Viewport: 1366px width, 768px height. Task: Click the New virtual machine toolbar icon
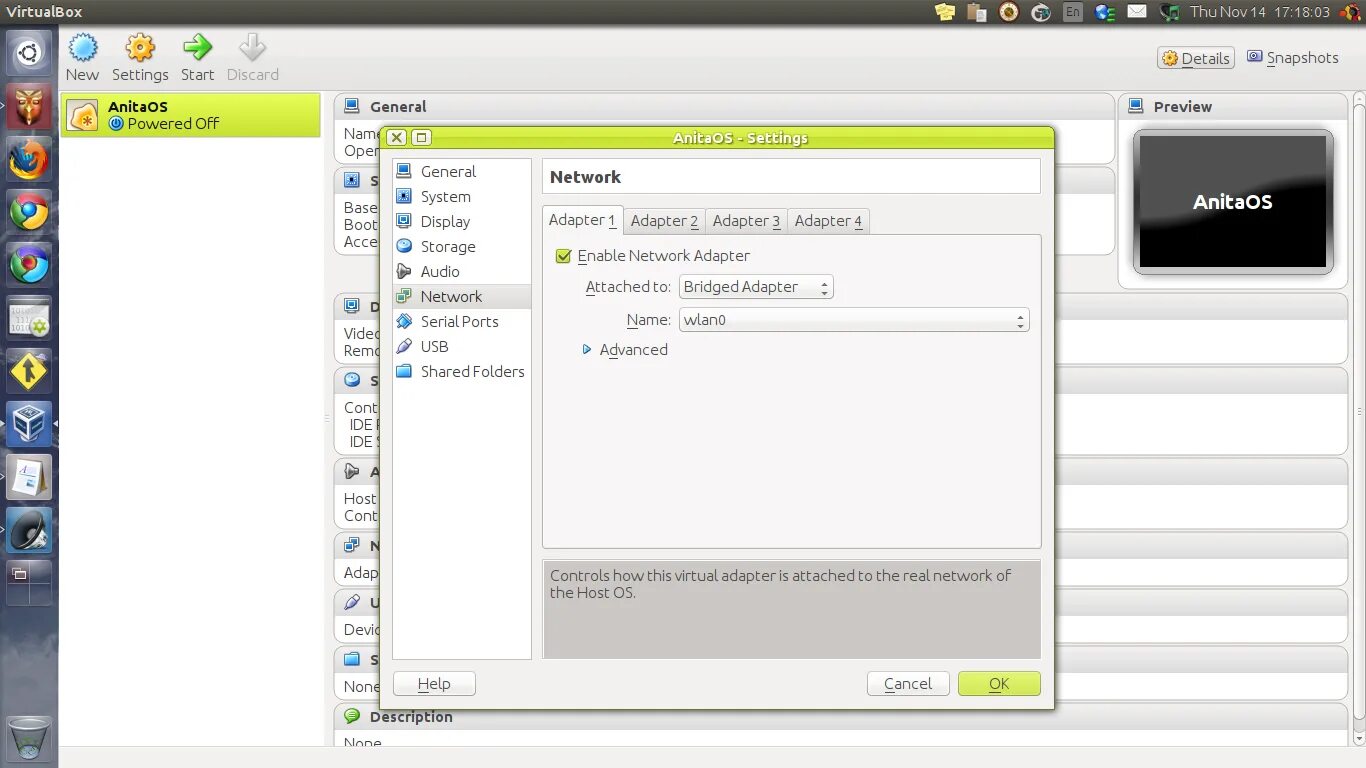coord(82,48)
